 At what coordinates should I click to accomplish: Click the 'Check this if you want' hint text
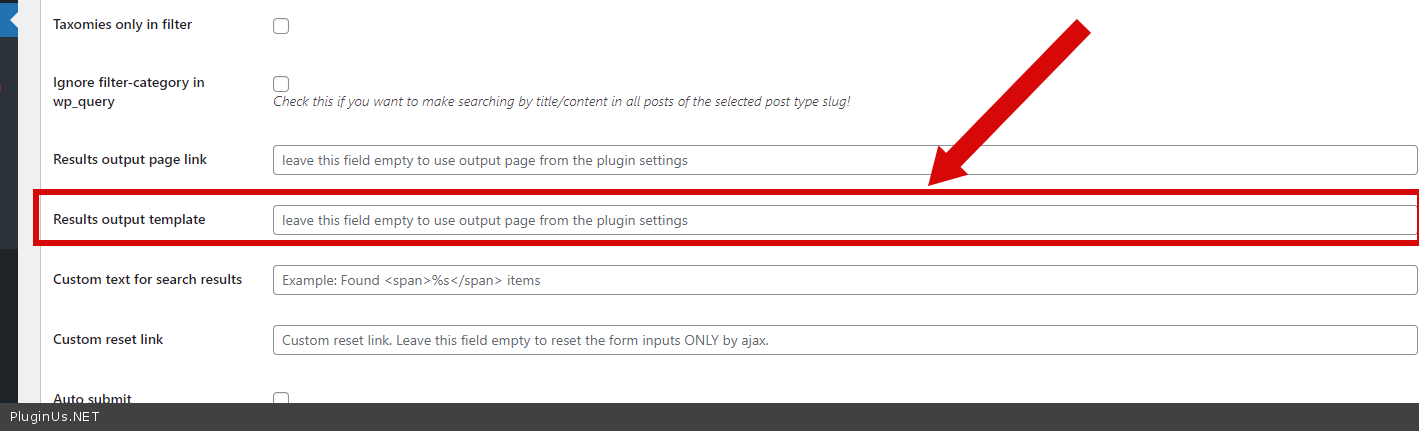pos(561,102)
